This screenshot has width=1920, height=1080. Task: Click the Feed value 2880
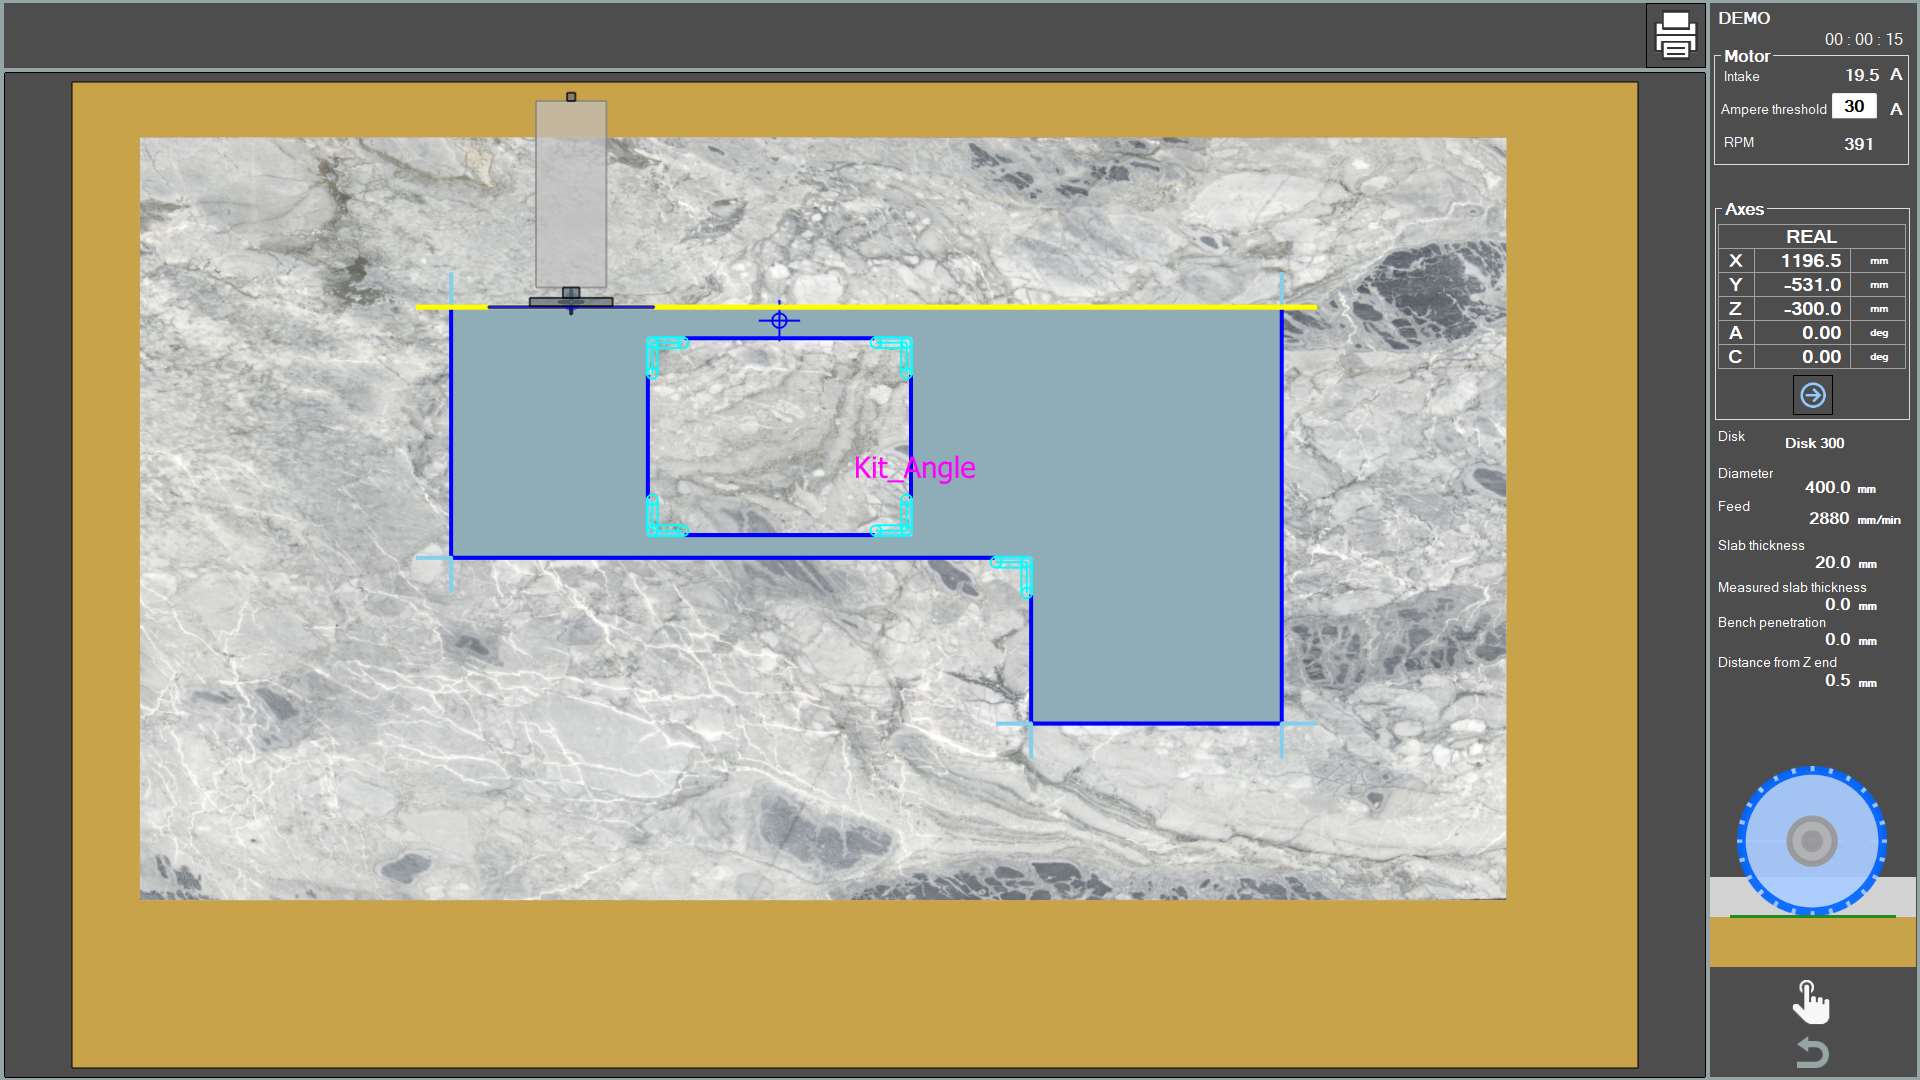click(1828, 518)
